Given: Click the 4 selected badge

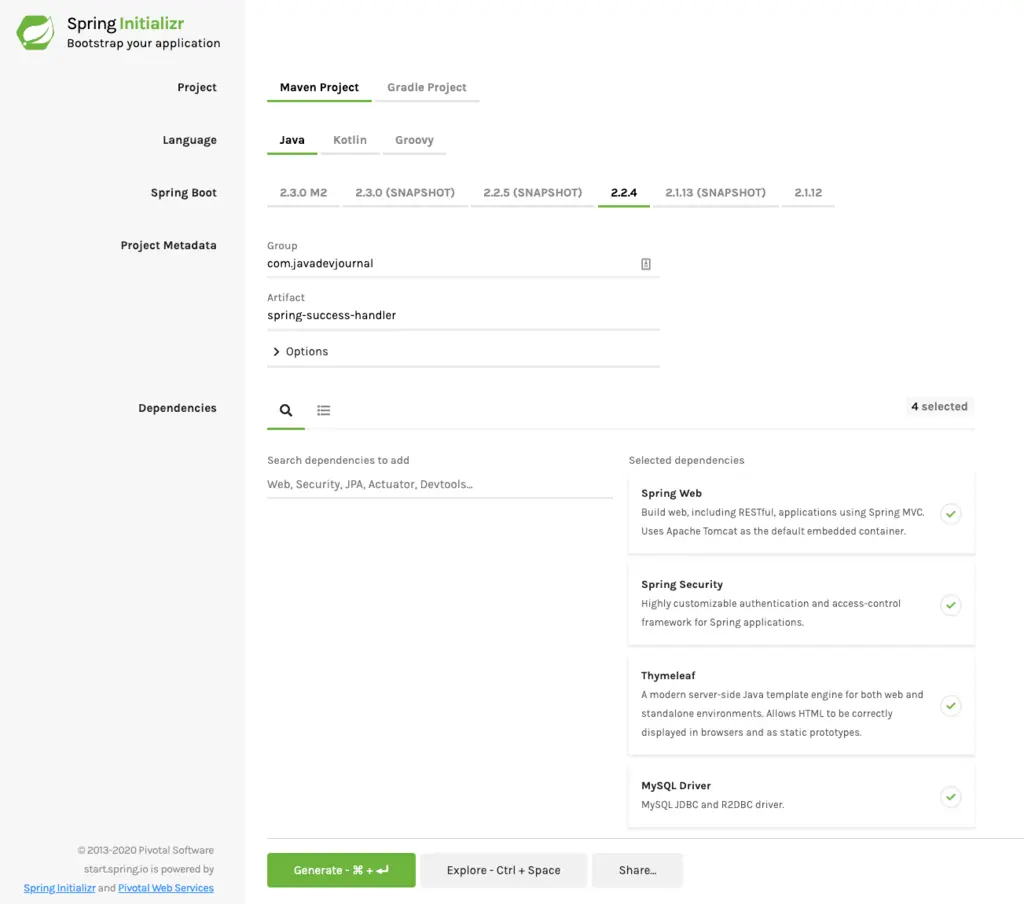Looking at the screenshot, I should click(939, 406).
